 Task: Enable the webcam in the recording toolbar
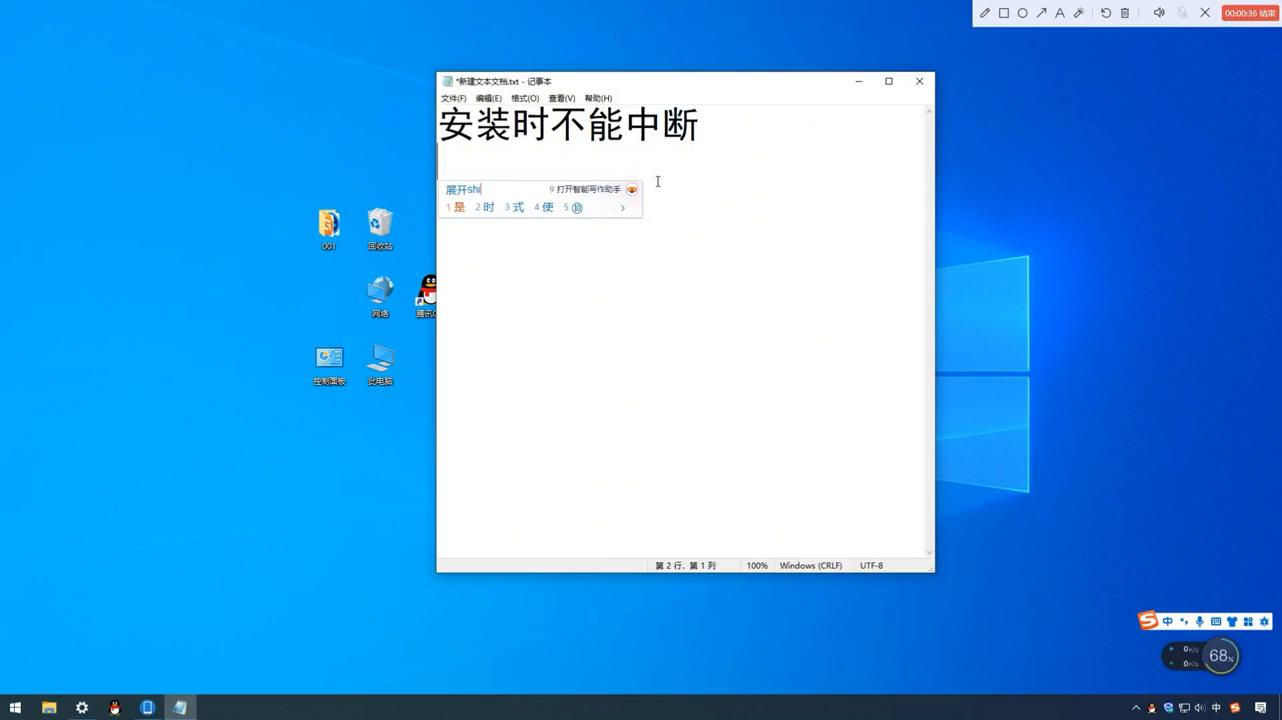pos(1184,13)
